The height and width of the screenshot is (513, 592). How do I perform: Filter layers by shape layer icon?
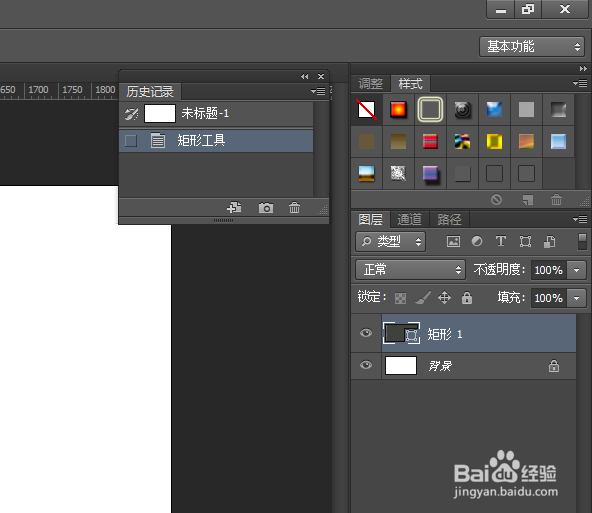point(525,241)
